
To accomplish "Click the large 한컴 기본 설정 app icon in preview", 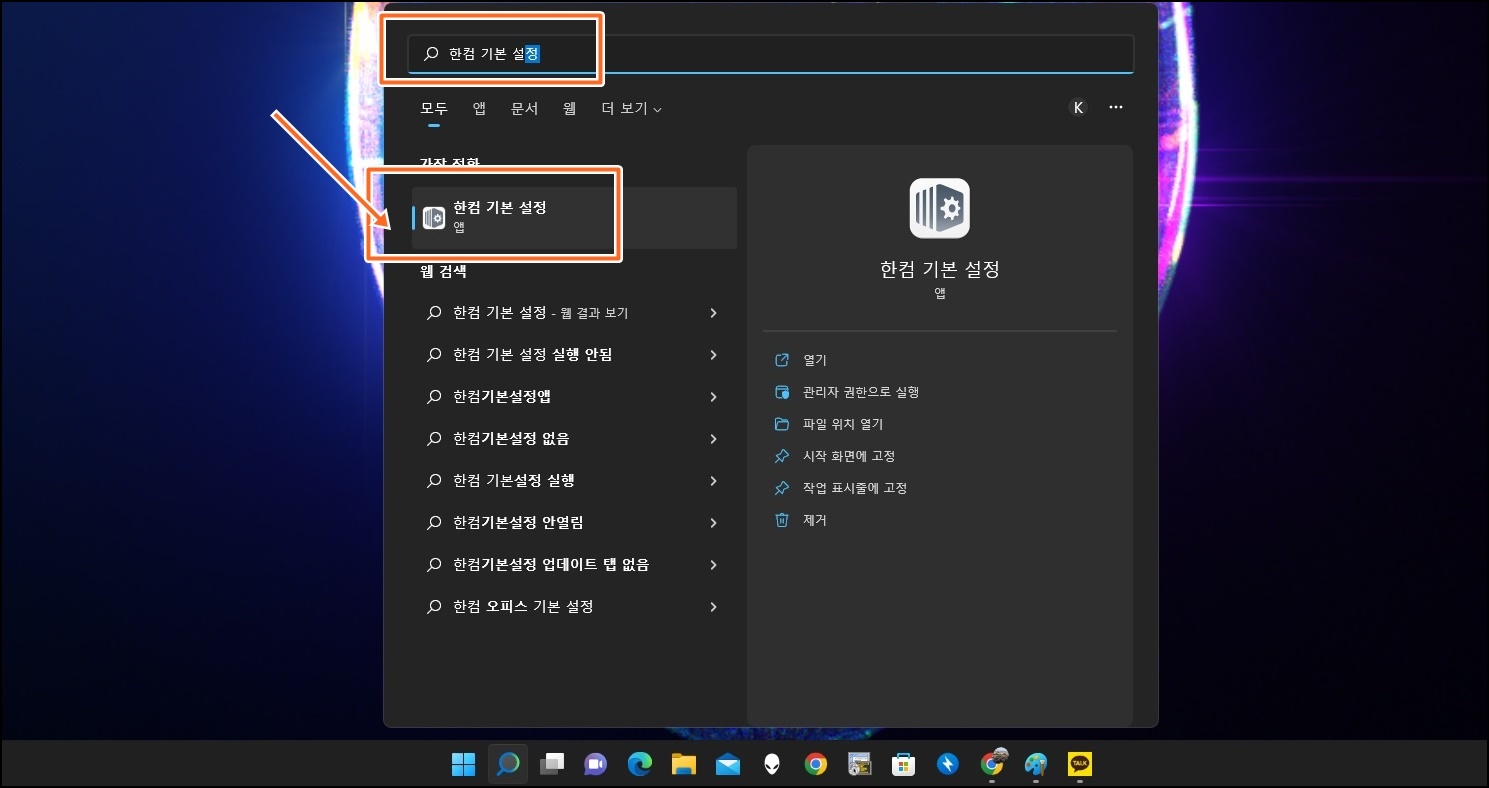I will tap(939, 208).
